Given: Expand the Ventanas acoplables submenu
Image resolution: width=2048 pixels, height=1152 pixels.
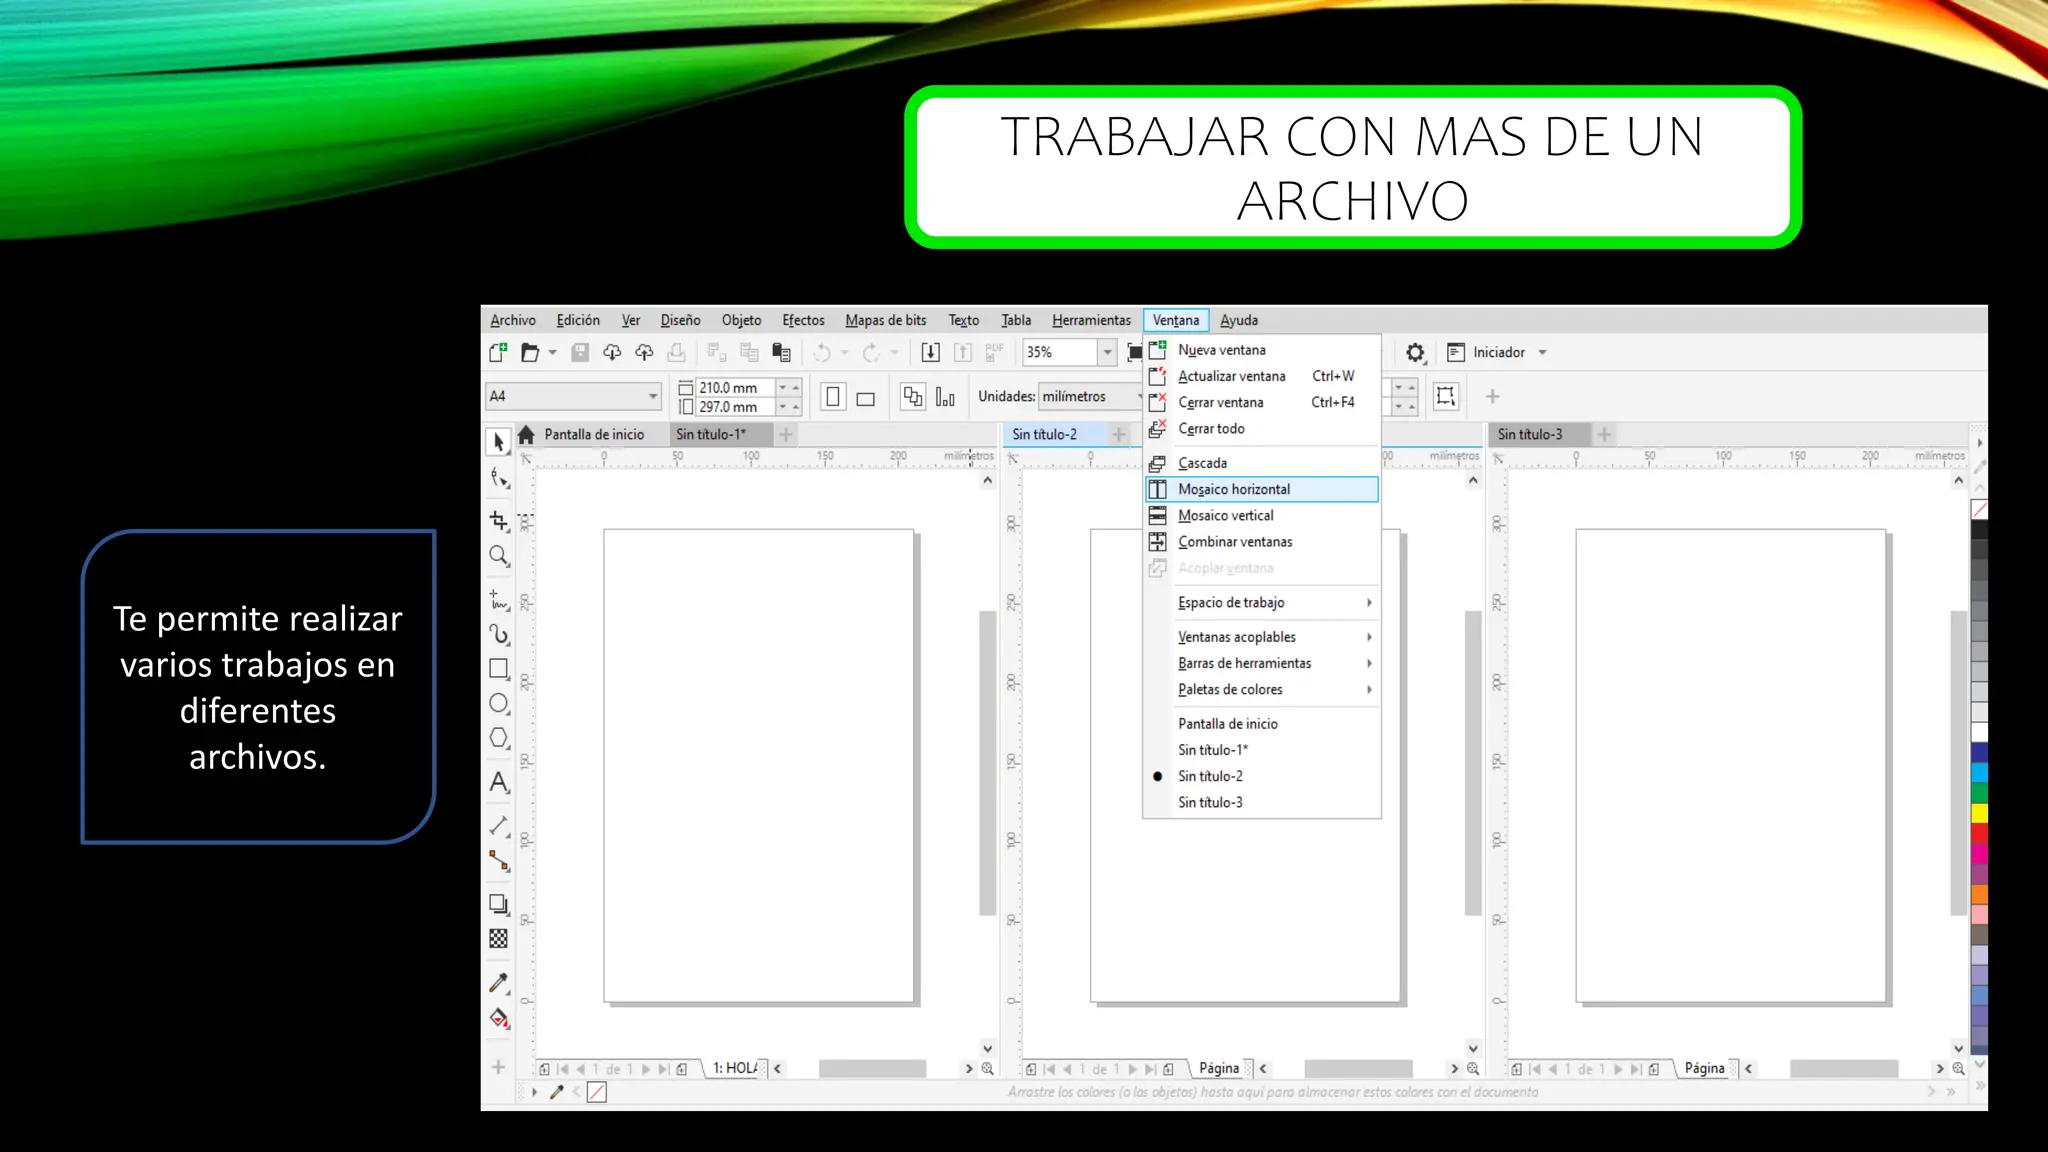Looking at the screenshot, I should click(x=1262, y=637).
